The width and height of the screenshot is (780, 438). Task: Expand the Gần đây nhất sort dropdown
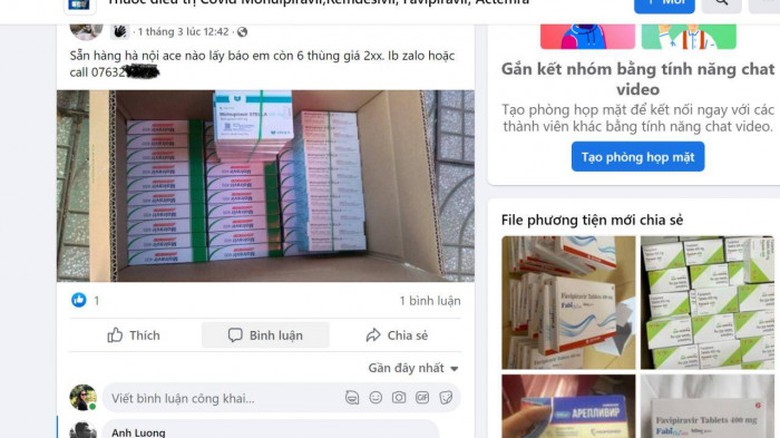coord(413,368)
